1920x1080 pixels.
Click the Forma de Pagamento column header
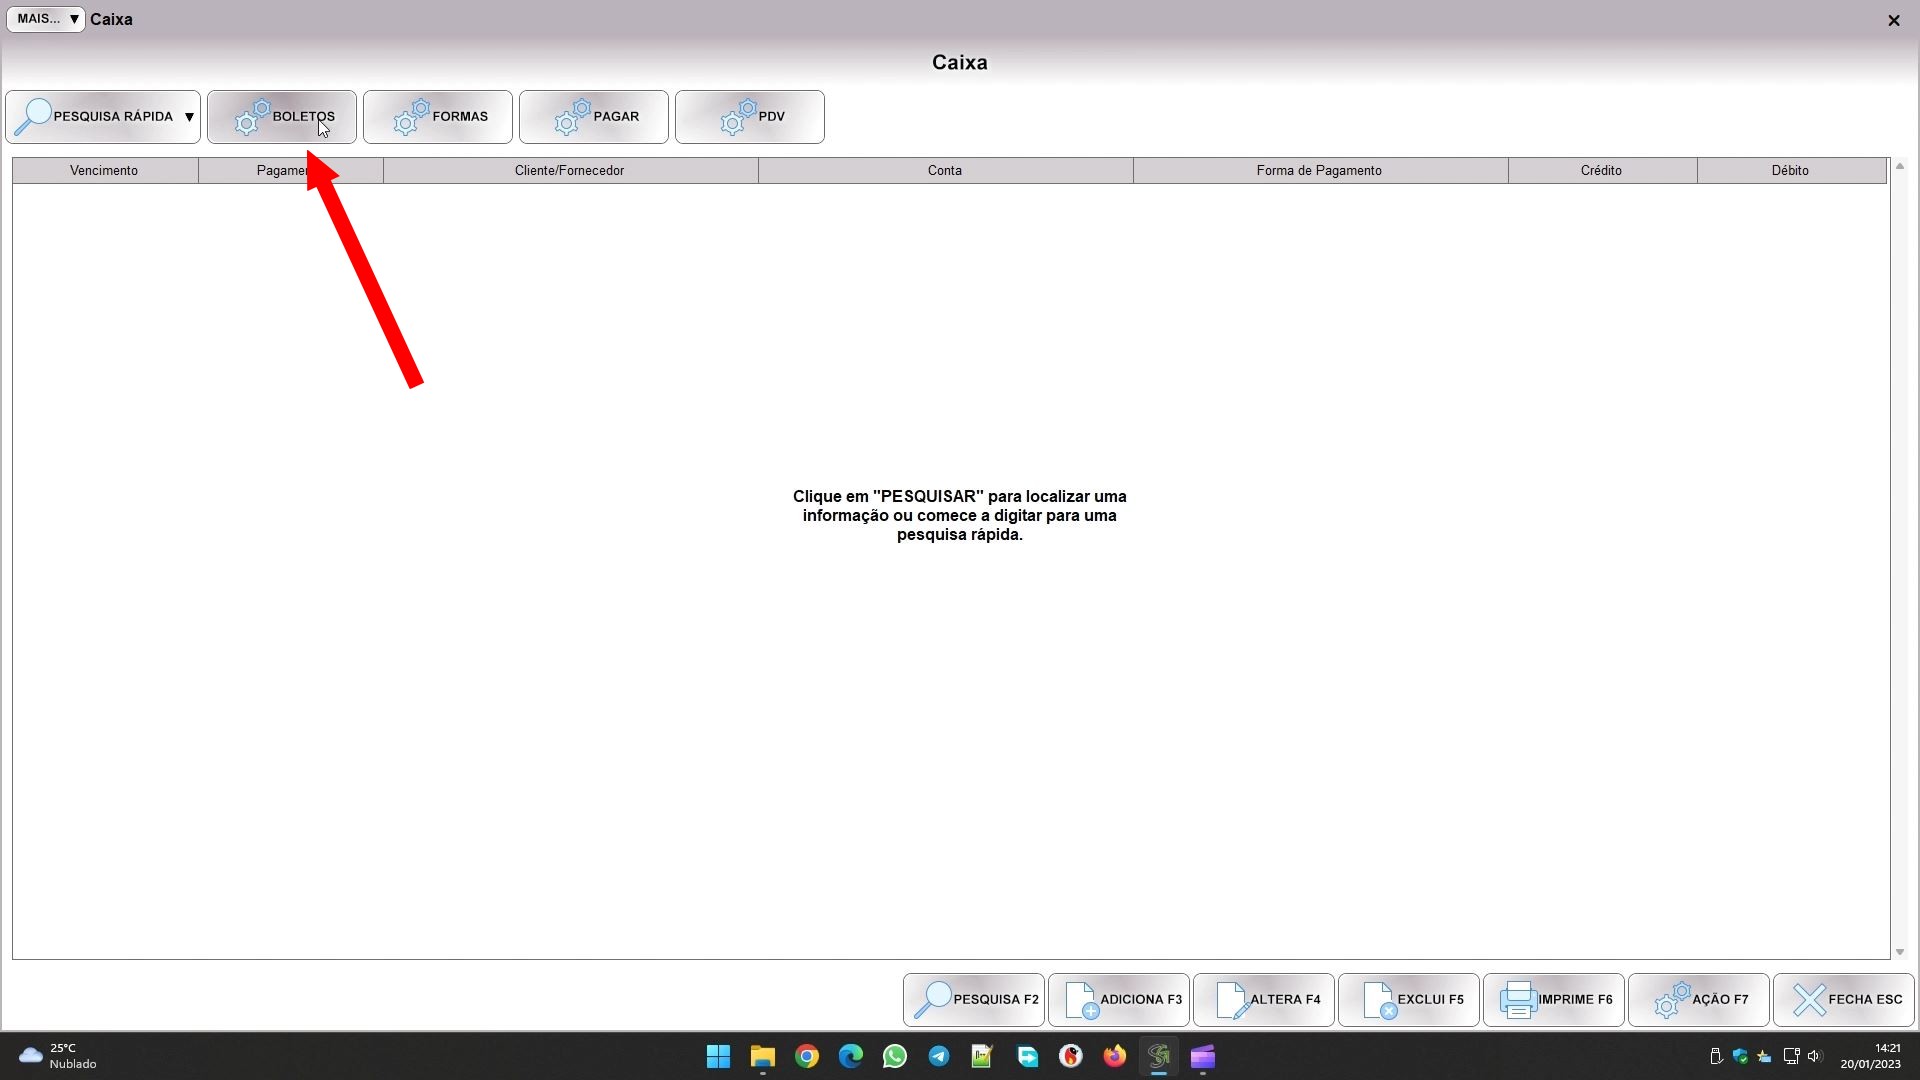[1319, 171]
